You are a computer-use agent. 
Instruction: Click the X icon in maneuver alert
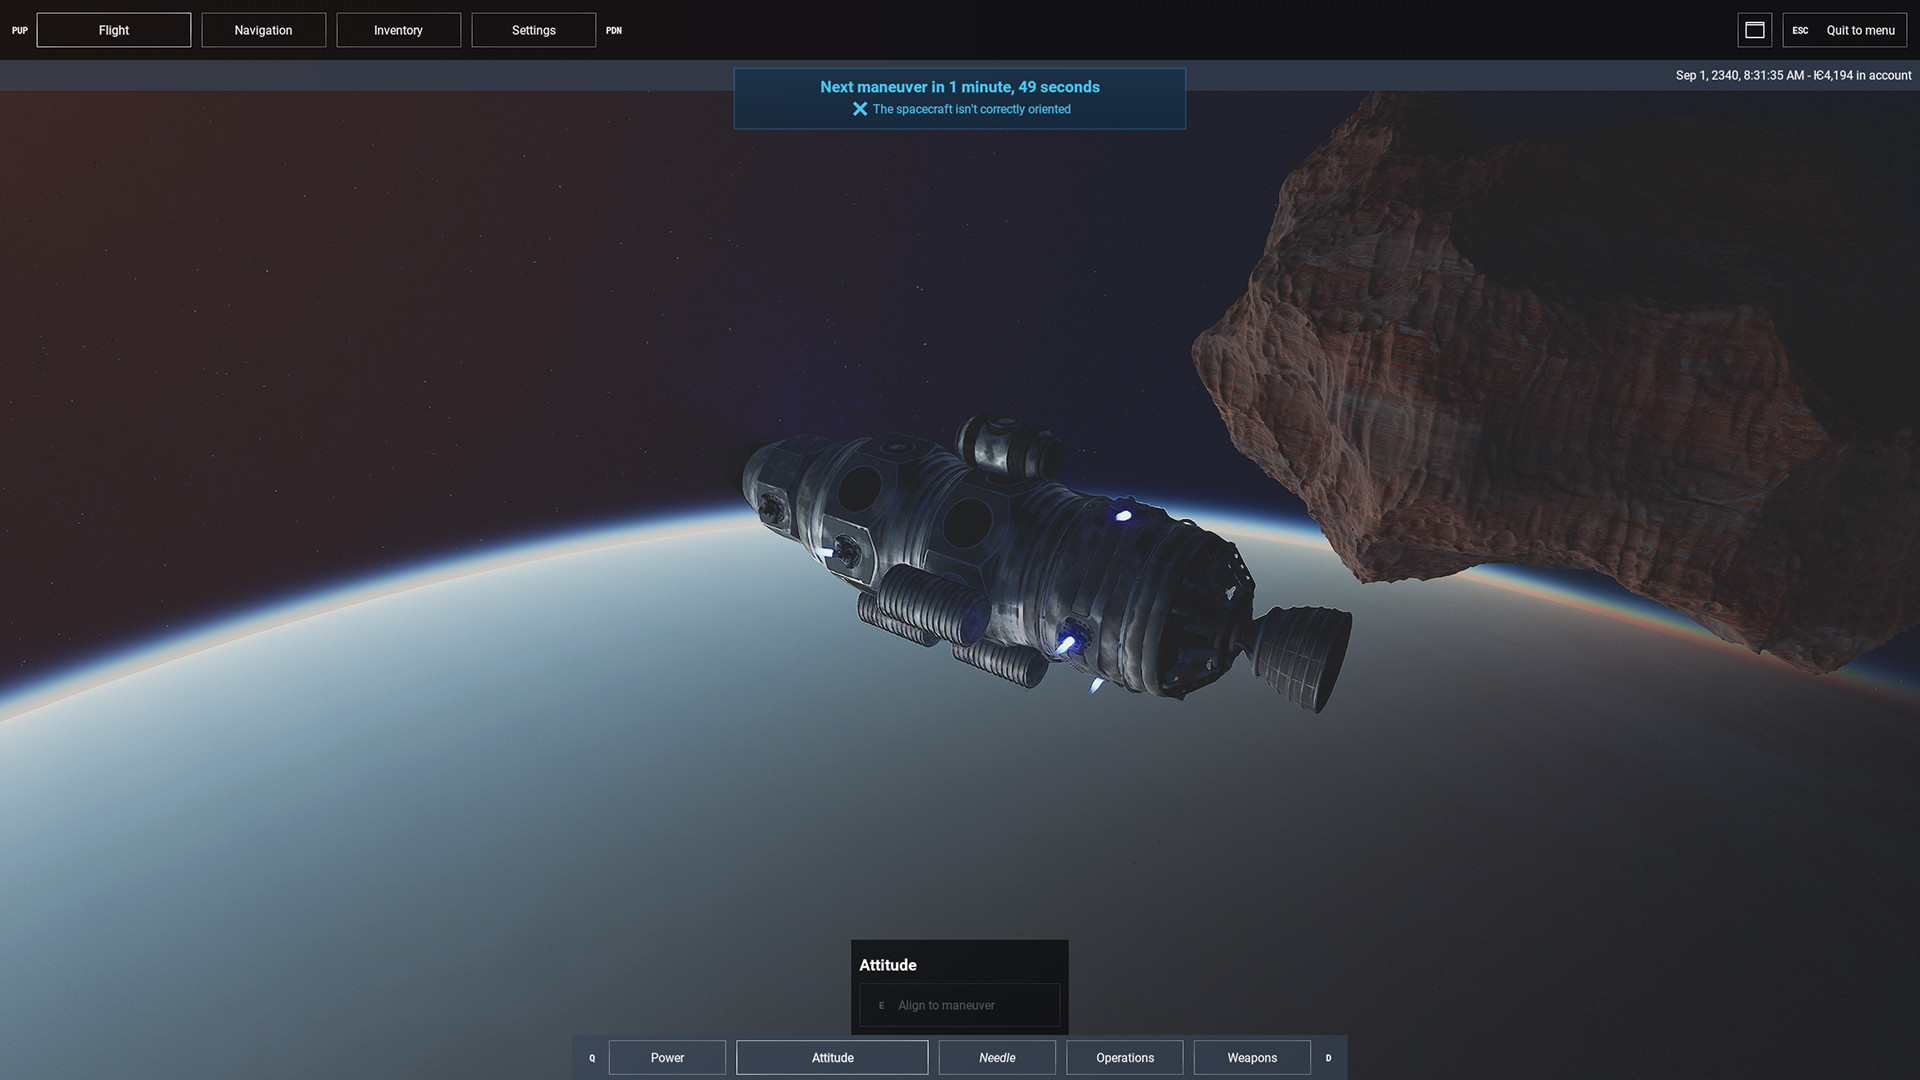click(x=859, y=109)
